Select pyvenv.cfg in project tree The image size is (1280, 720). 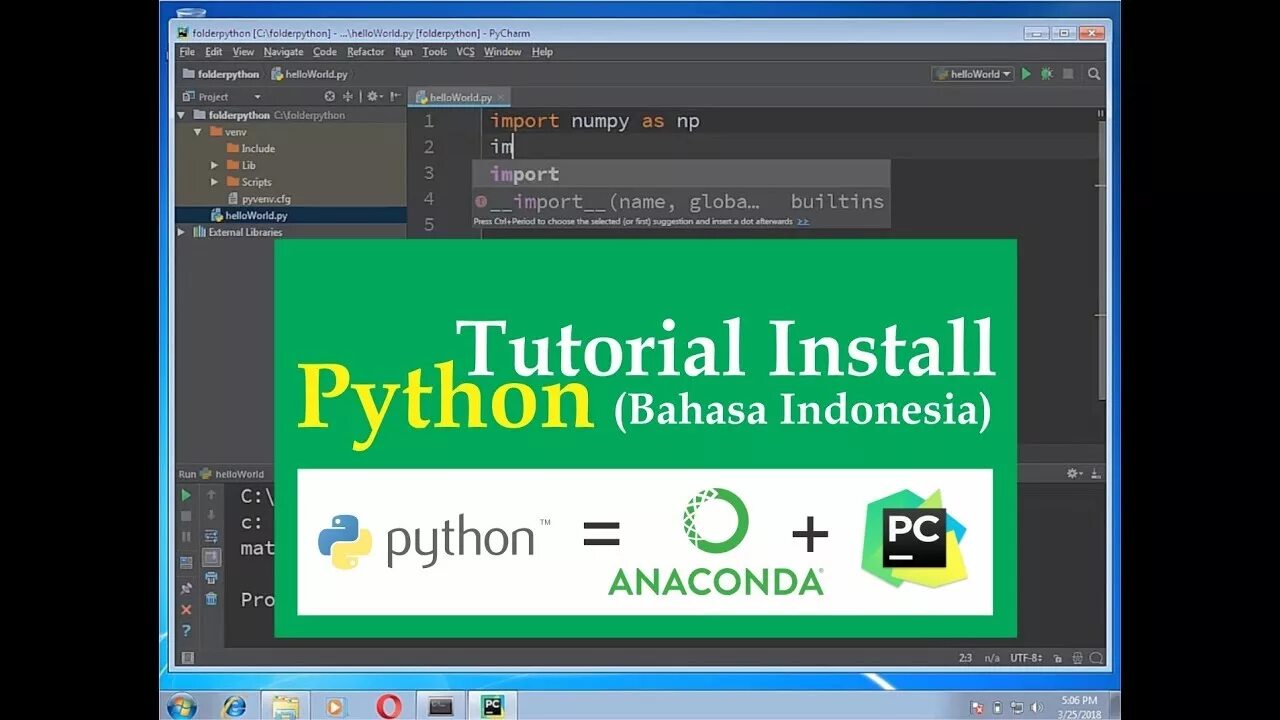(258, 199)
